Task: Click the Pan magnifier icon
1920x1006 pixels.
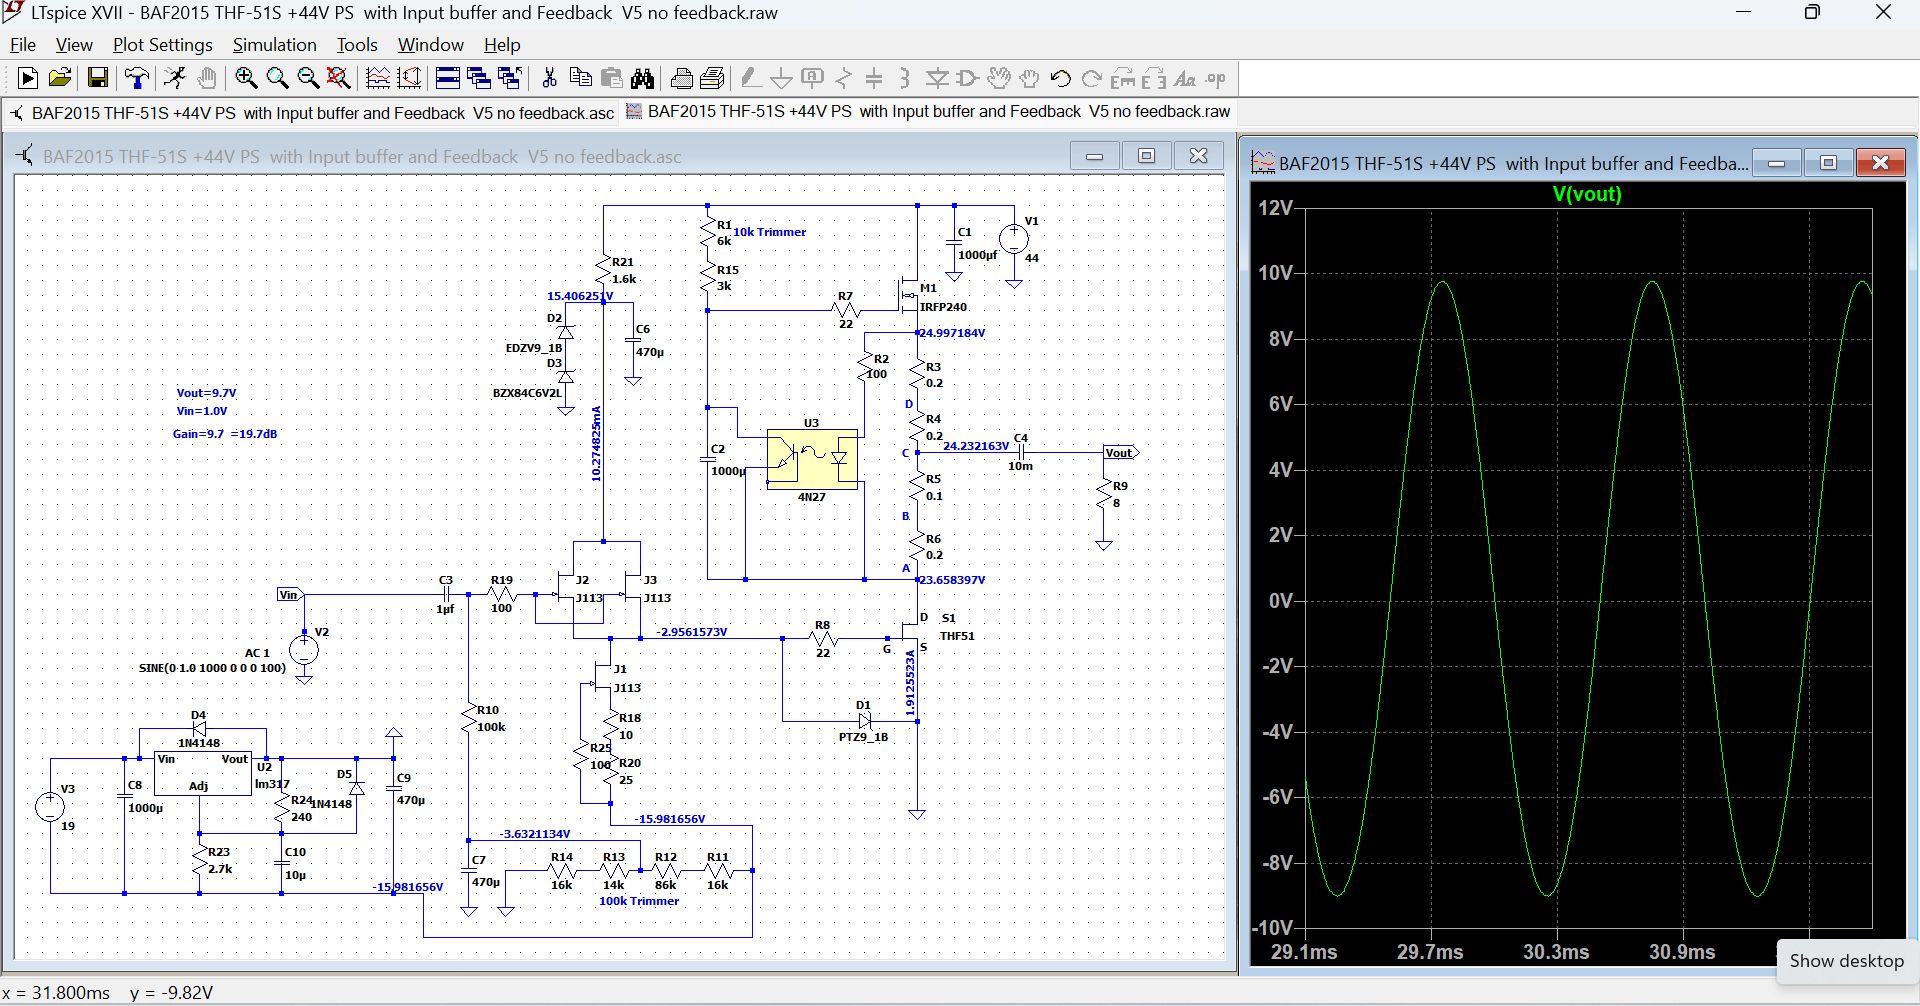Action: point(277,78)
